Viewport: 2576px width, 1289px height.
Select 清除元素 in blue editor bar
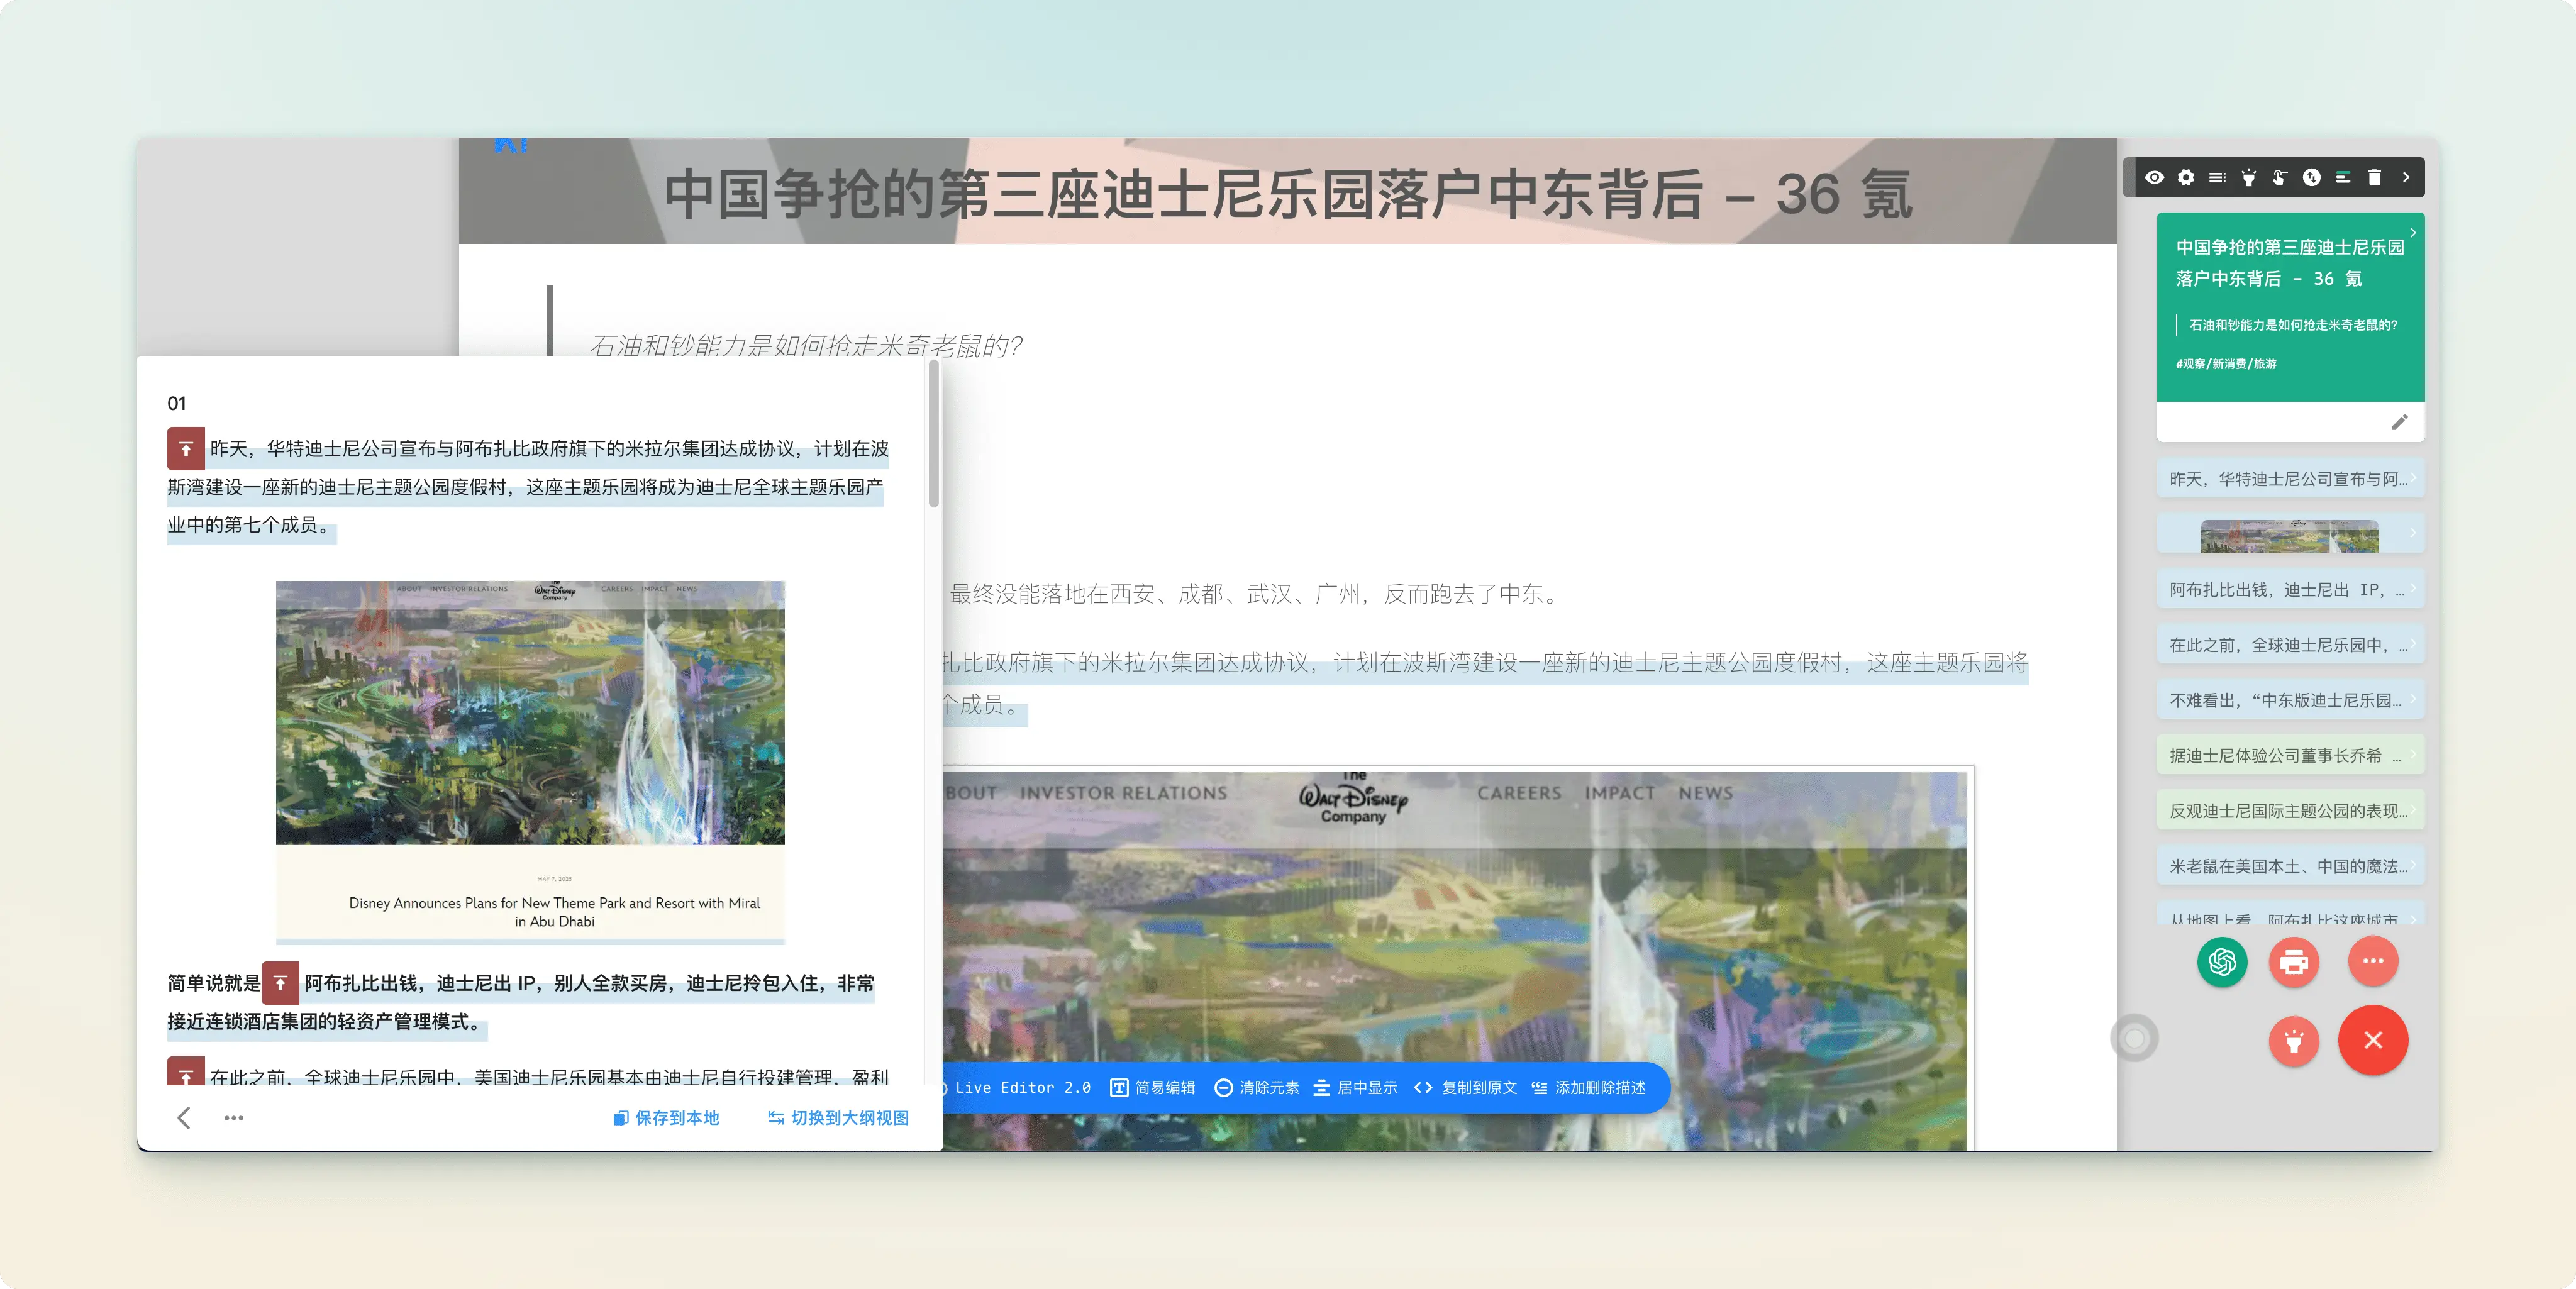pyautogui.click(x=1257, y=1088)
